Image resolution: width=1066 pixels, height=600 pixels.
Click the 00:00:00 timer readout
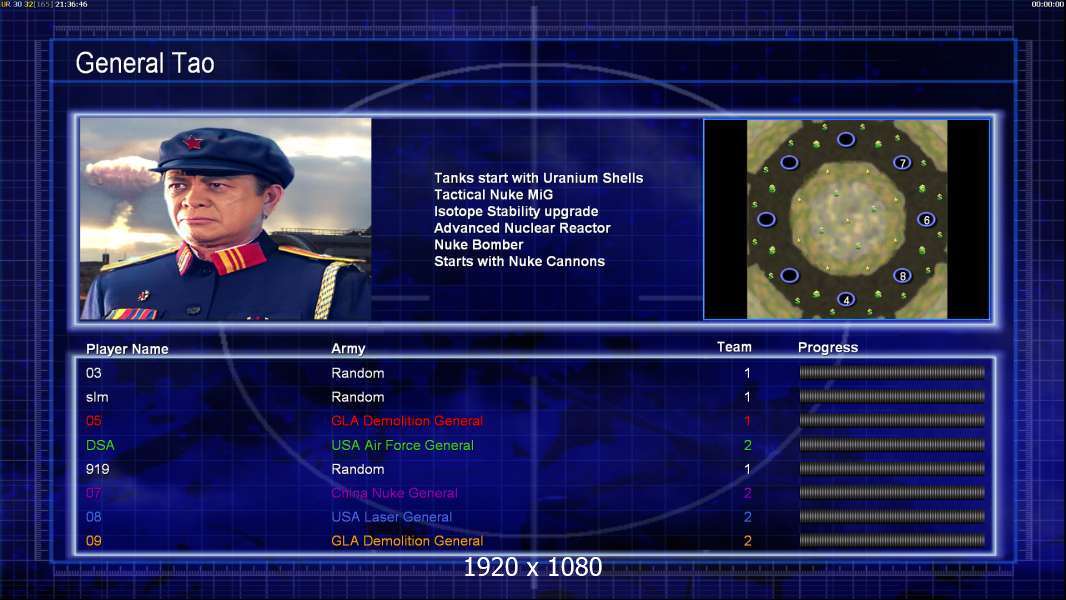coord(1048,4)
